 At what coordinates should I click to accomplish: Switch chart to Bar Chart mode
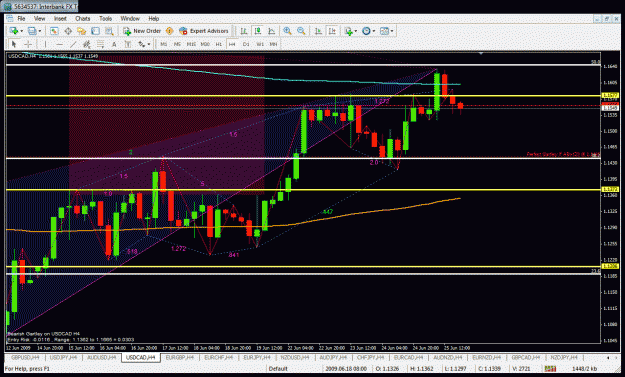[244, 31]
